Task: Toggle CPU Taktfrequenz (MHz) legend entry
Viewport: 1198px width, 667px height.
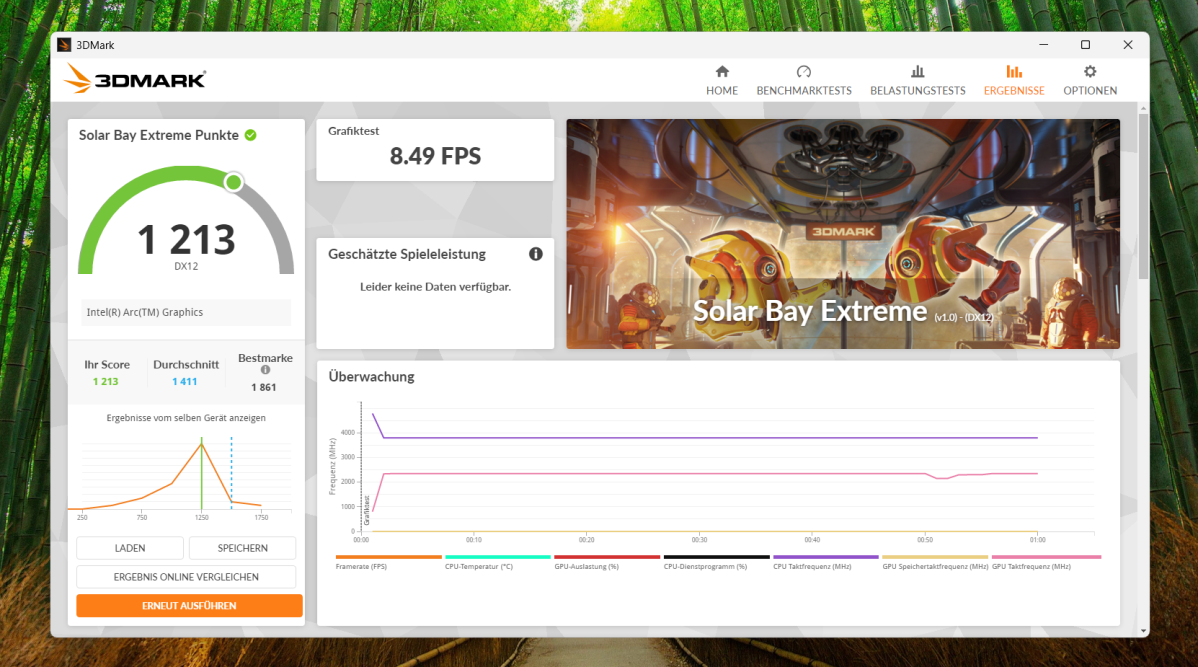Action: [825, 562]
